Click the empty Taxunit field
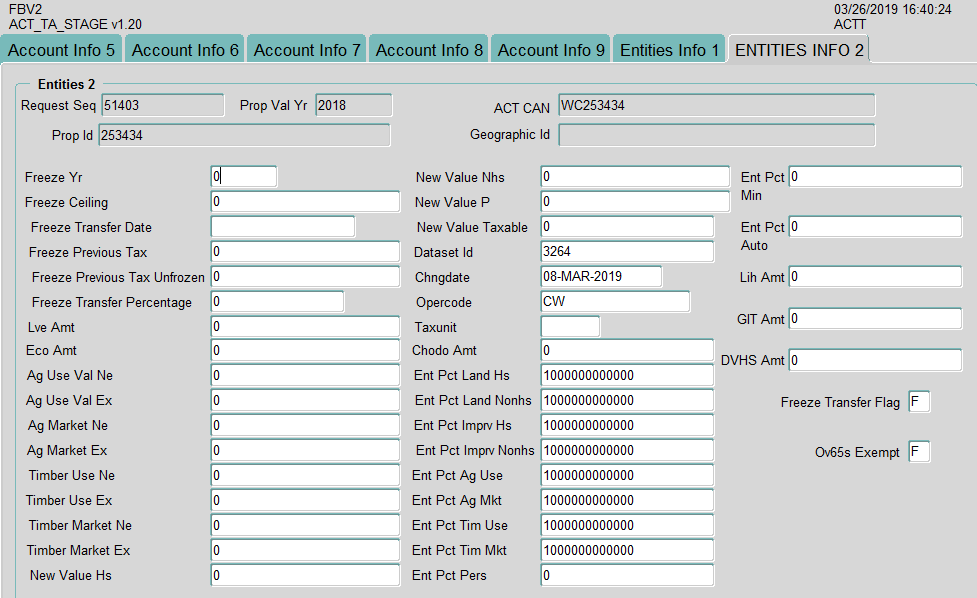977x598 pixels. pos(570,327)
